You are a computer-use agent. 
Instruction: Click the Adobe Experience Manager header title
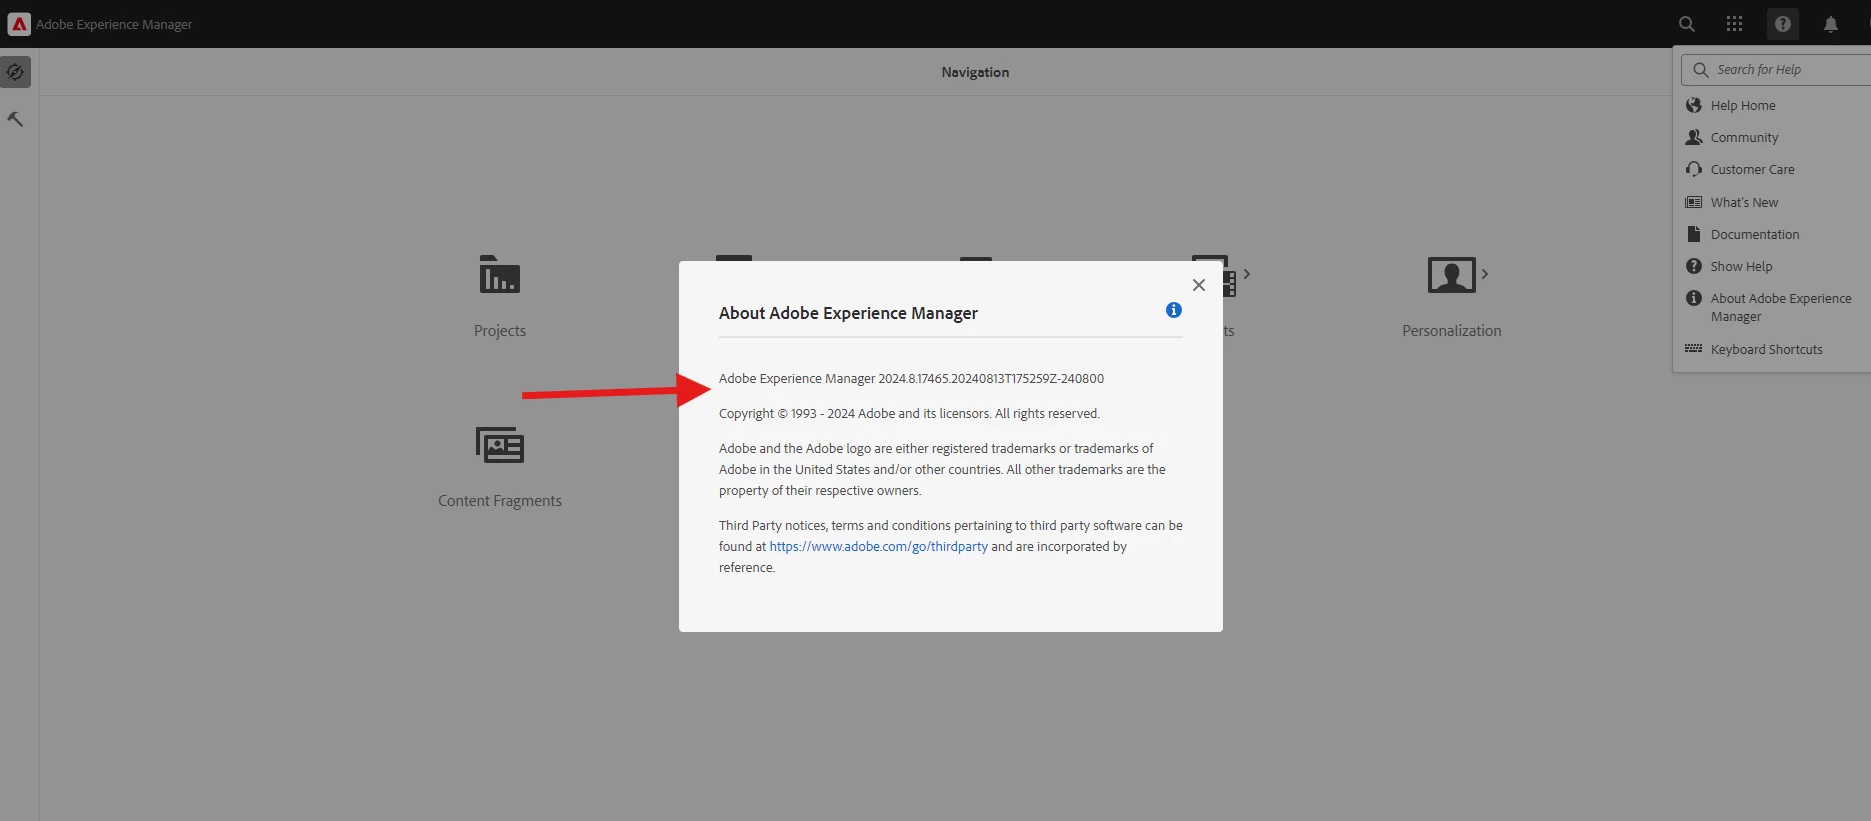114,24
